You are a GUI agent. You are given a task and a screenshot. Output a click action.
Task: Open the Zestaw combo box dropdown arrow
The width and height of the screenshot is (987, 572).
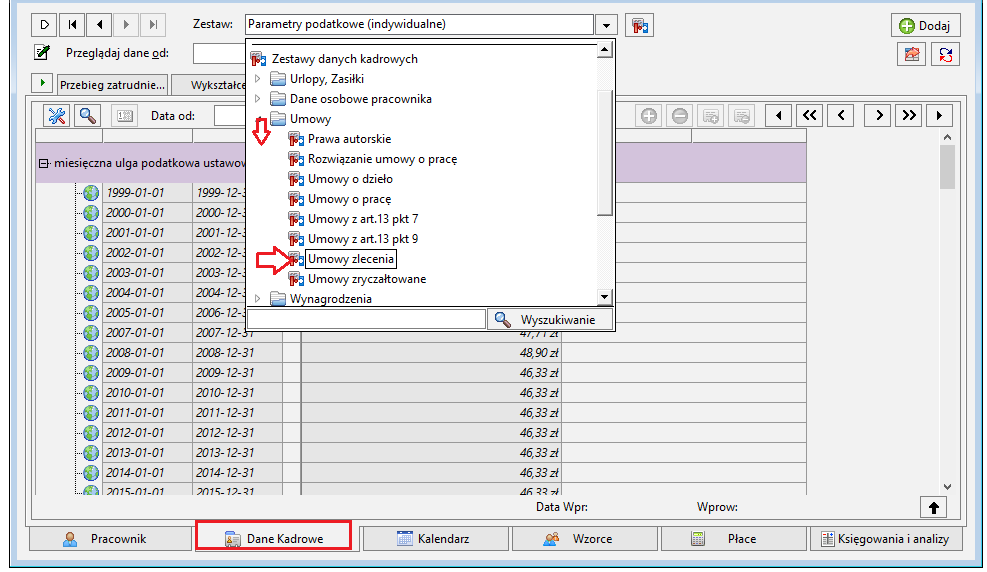point(606,25)
